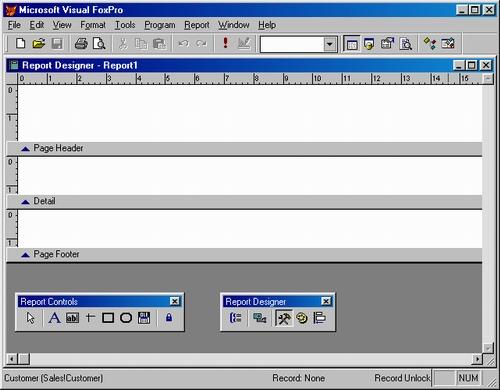Click the Customer (Sales!Customer) status text
Viewport: 500px width, 390px height.
click(54, 378)
